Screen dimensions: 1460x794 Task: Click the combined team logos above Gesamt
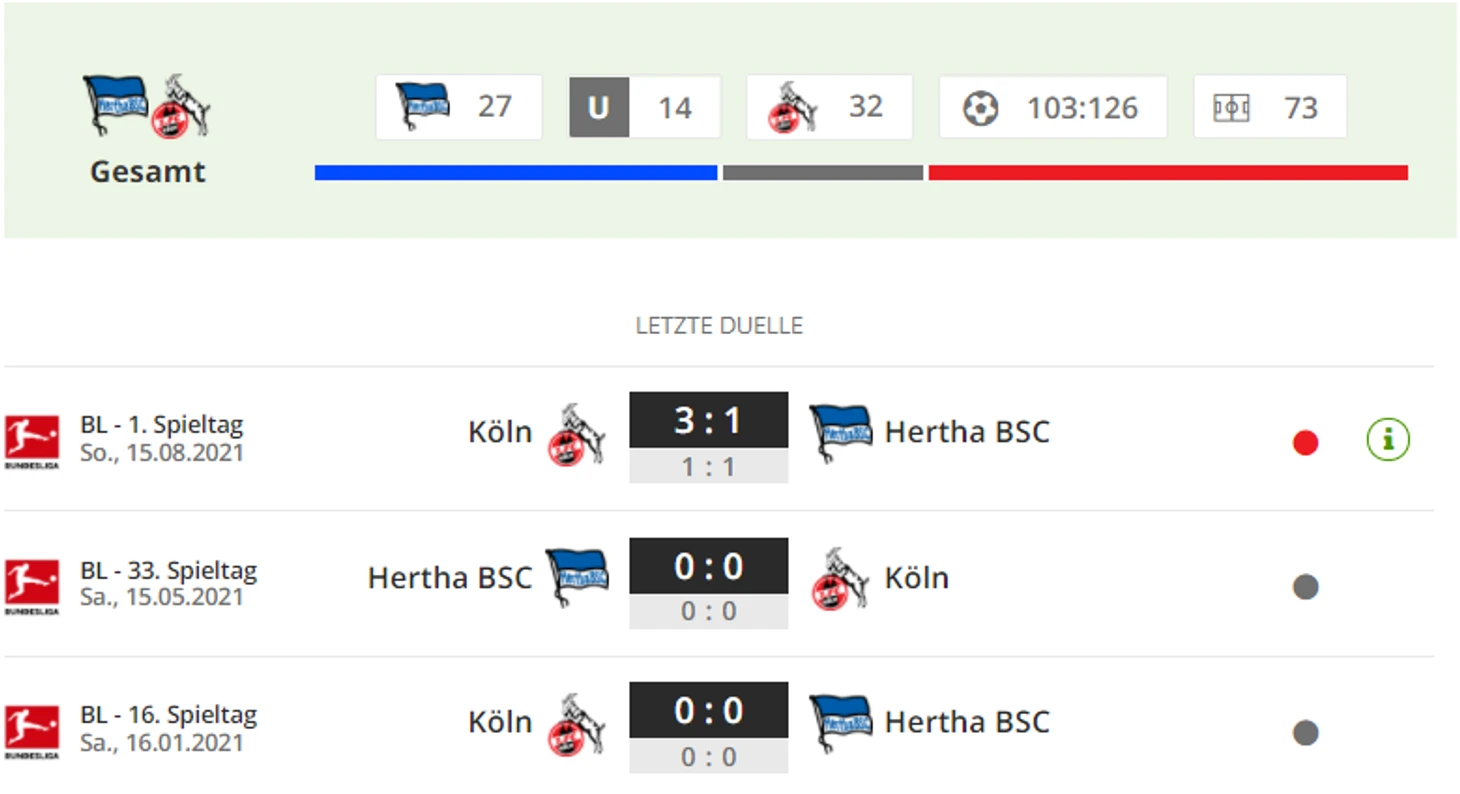tap(146, 105)
